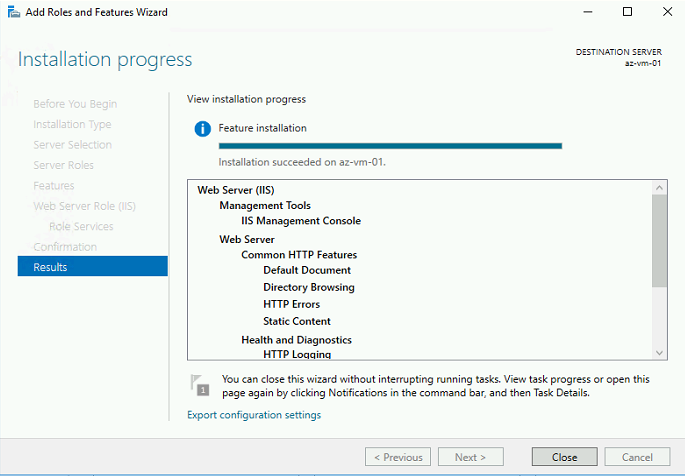Click the 'Feature installation' label

[263, 128]
